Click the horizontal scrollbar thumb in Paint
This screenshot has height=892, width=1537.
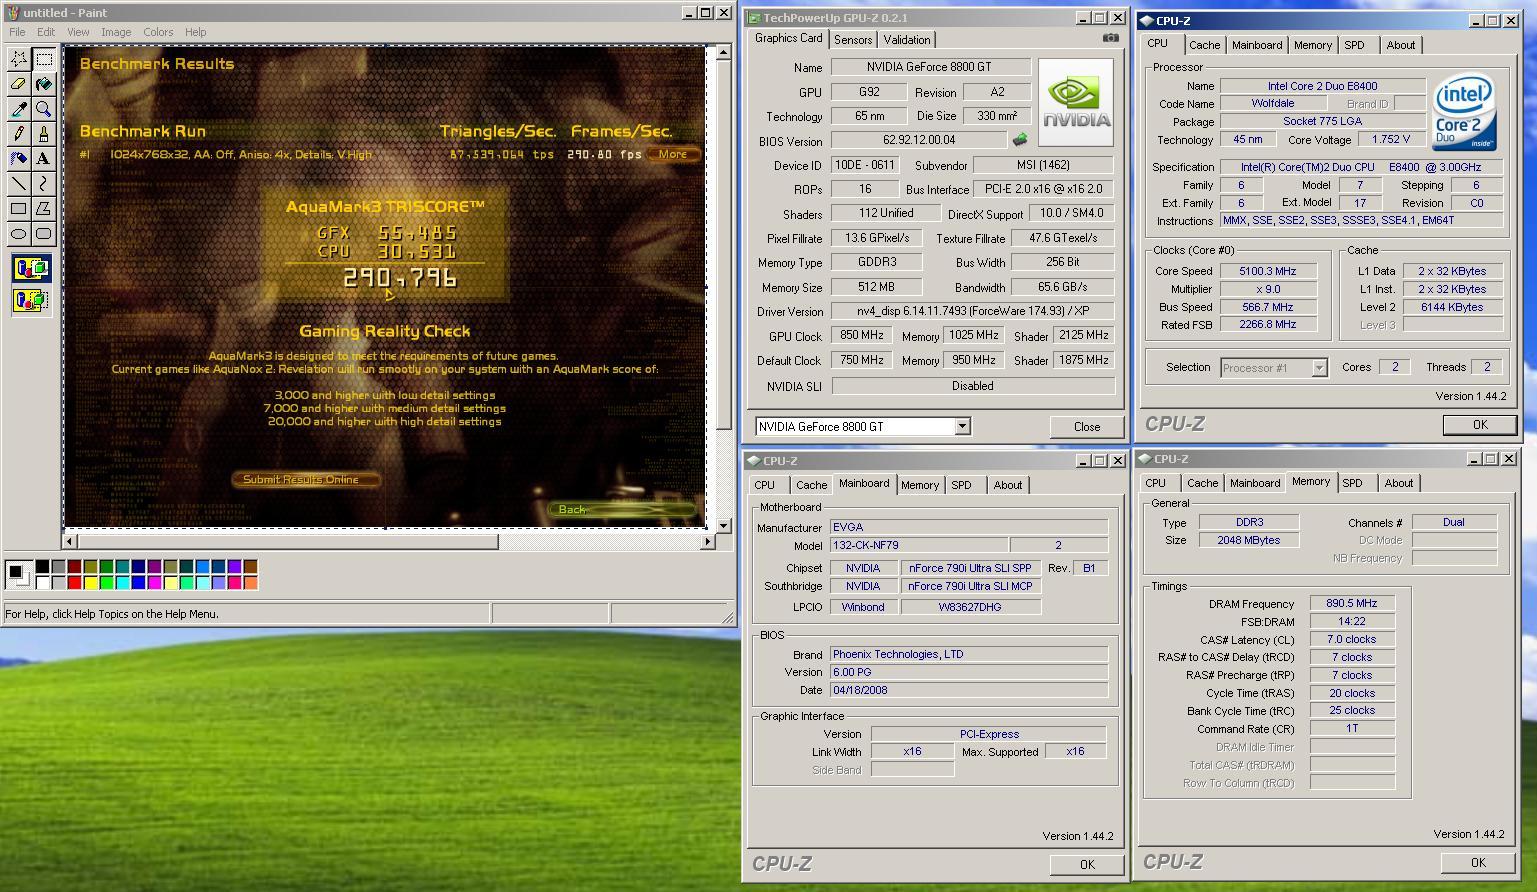tap(287, 541)
